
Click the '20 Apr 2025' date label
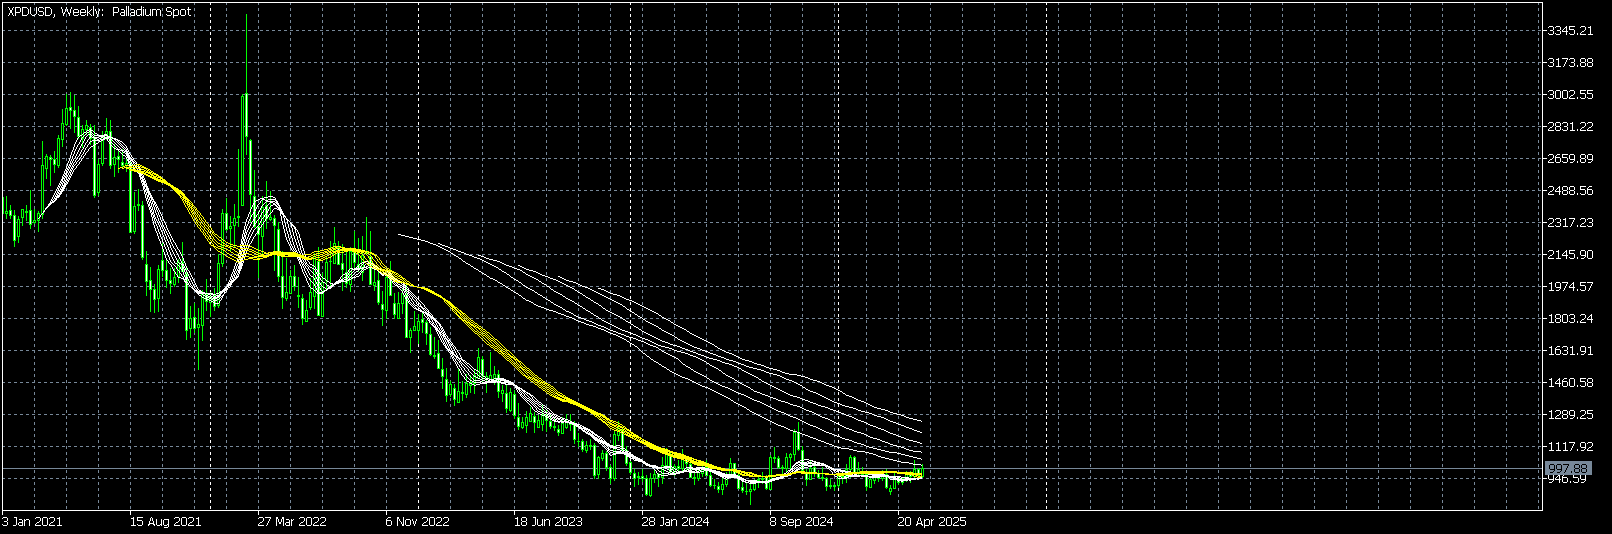[932, 521]
